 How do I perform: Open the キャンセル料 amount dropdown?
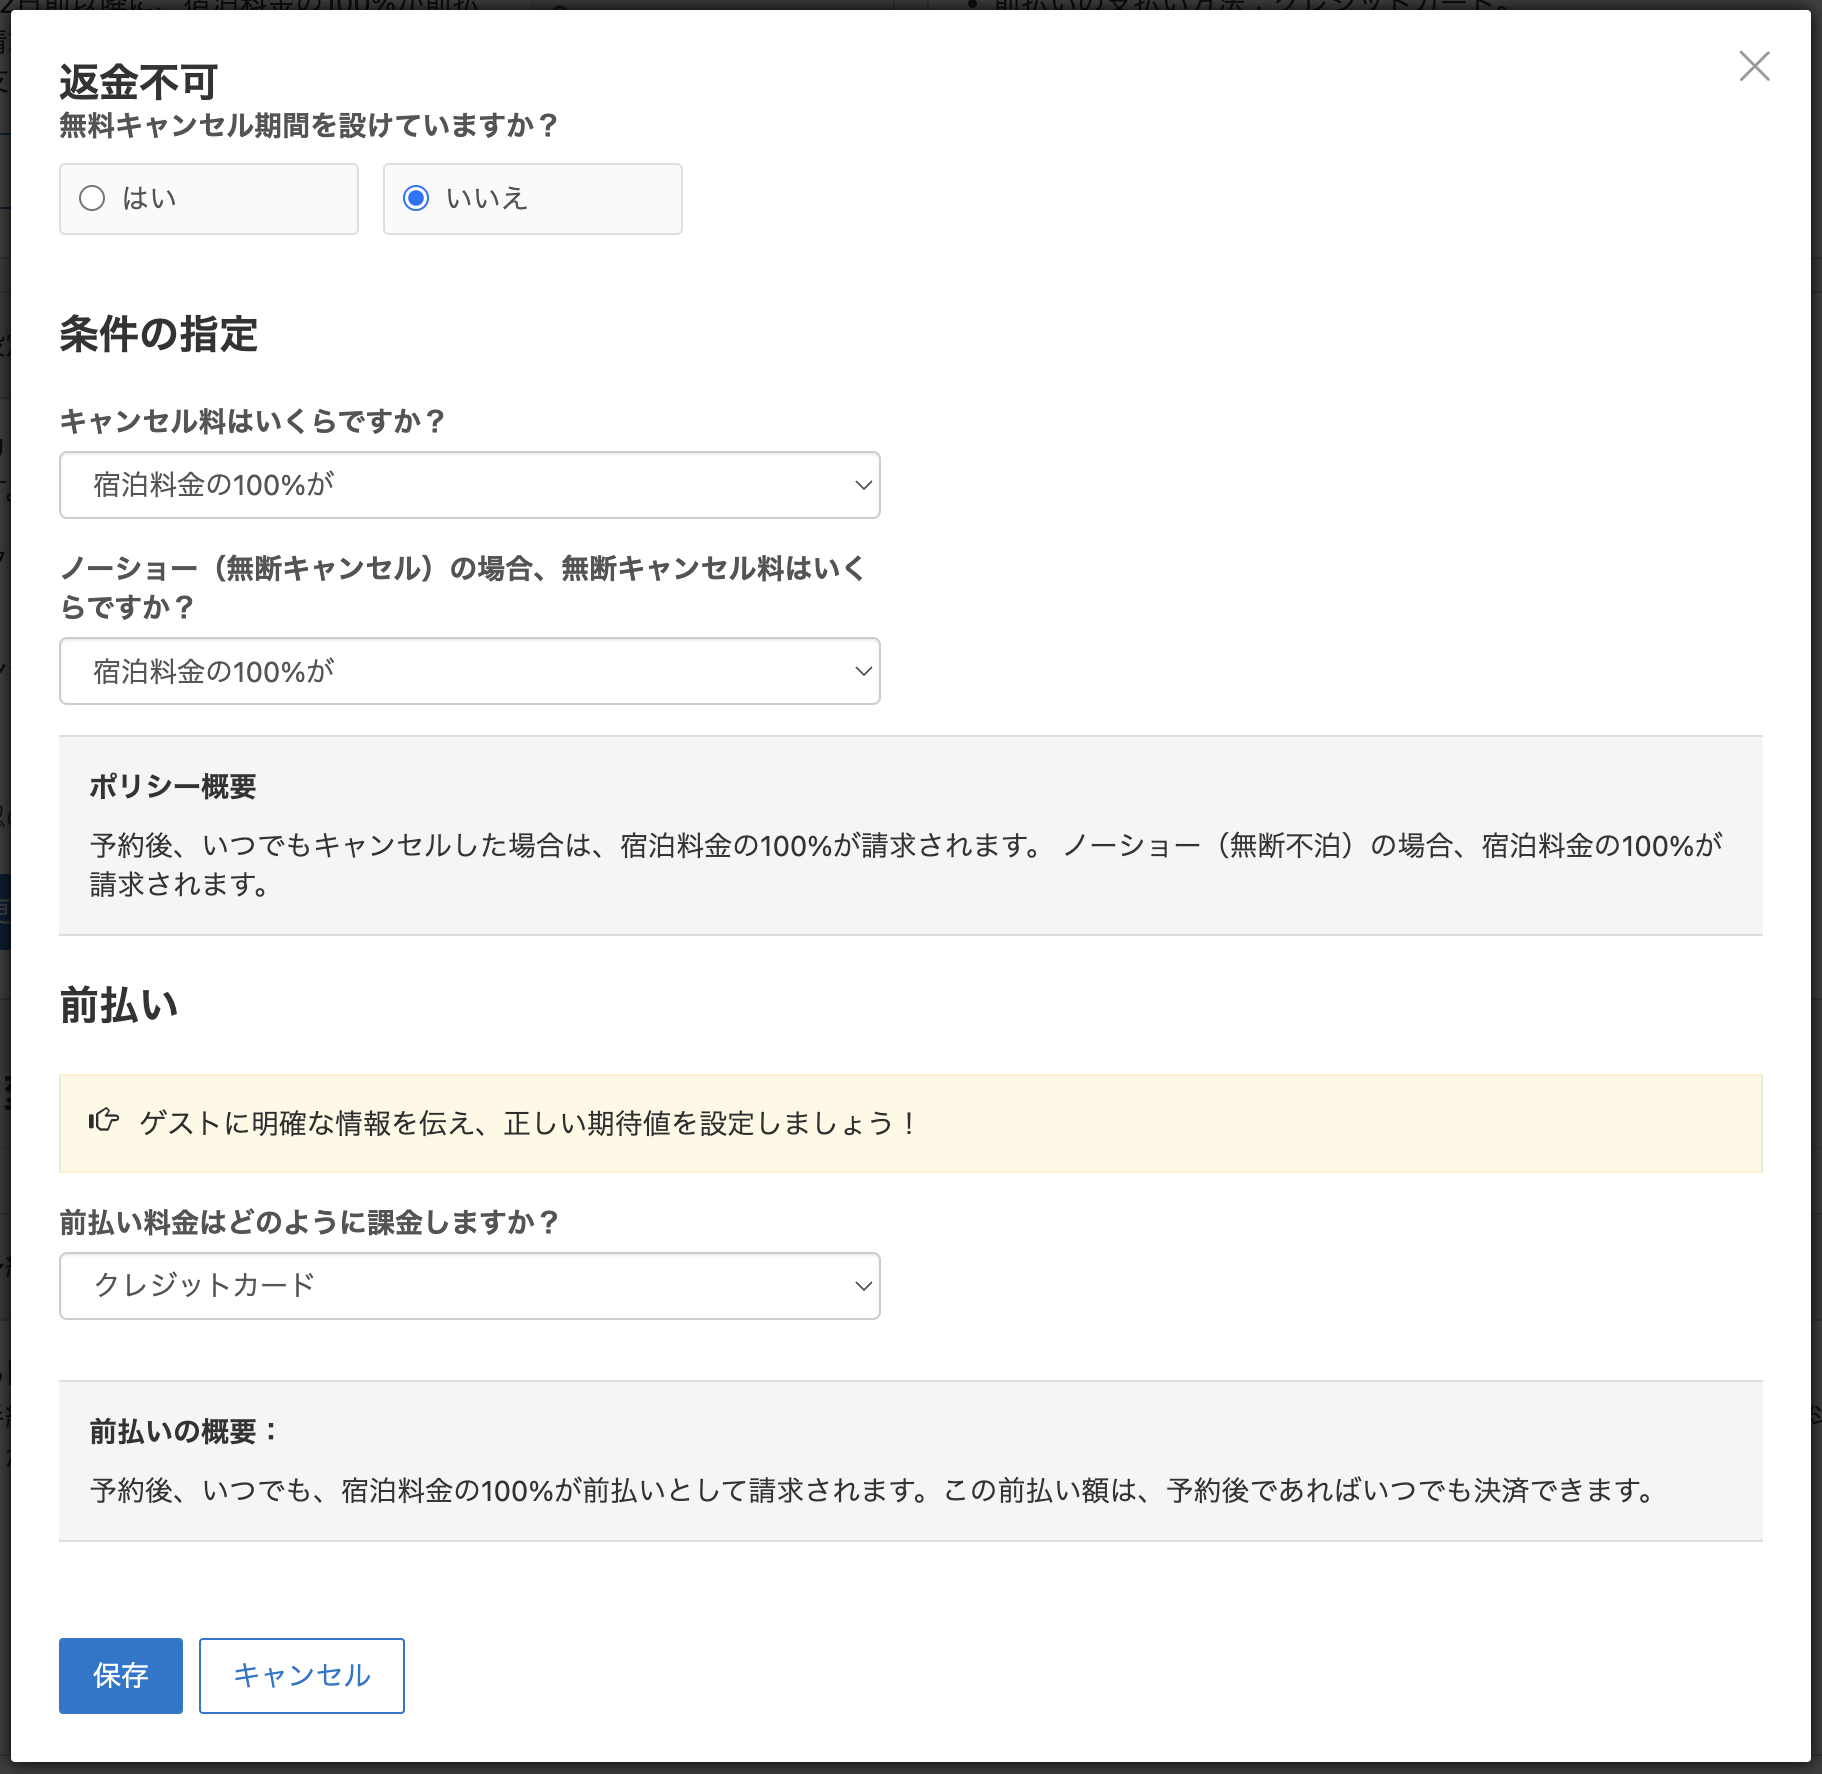[x=469, y=485]
